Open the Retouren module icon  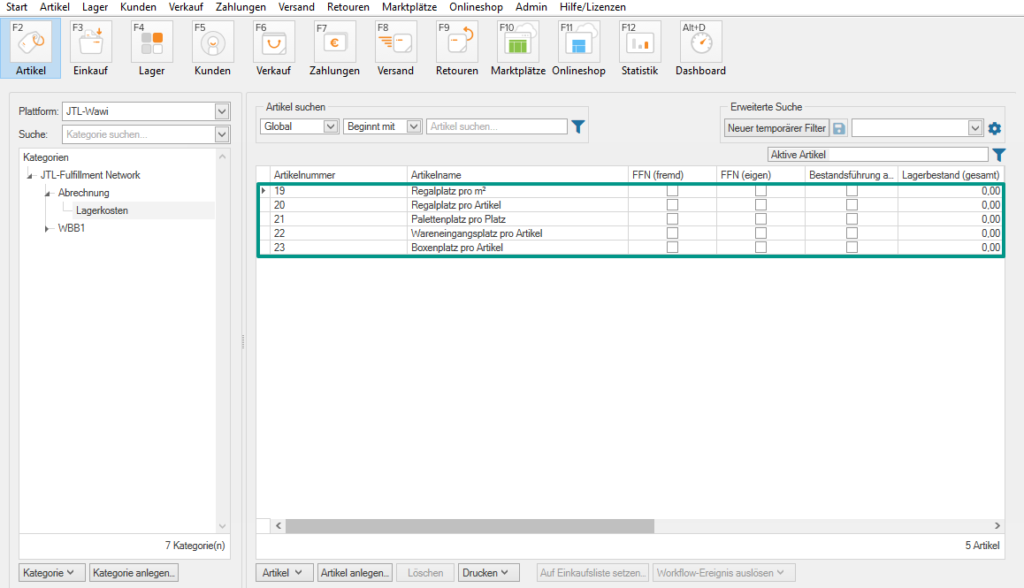click(x=457, y=41)
